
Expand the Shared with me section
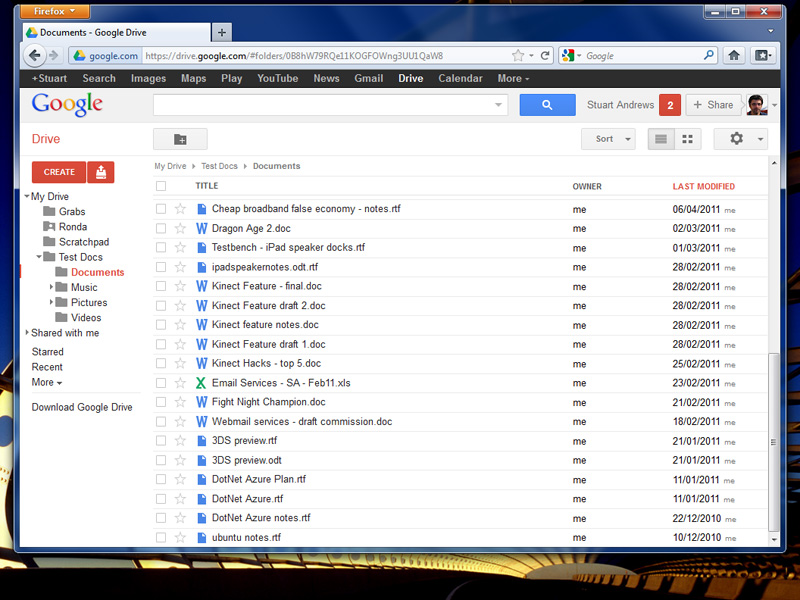pyautogui.click(x=27, y=332)
